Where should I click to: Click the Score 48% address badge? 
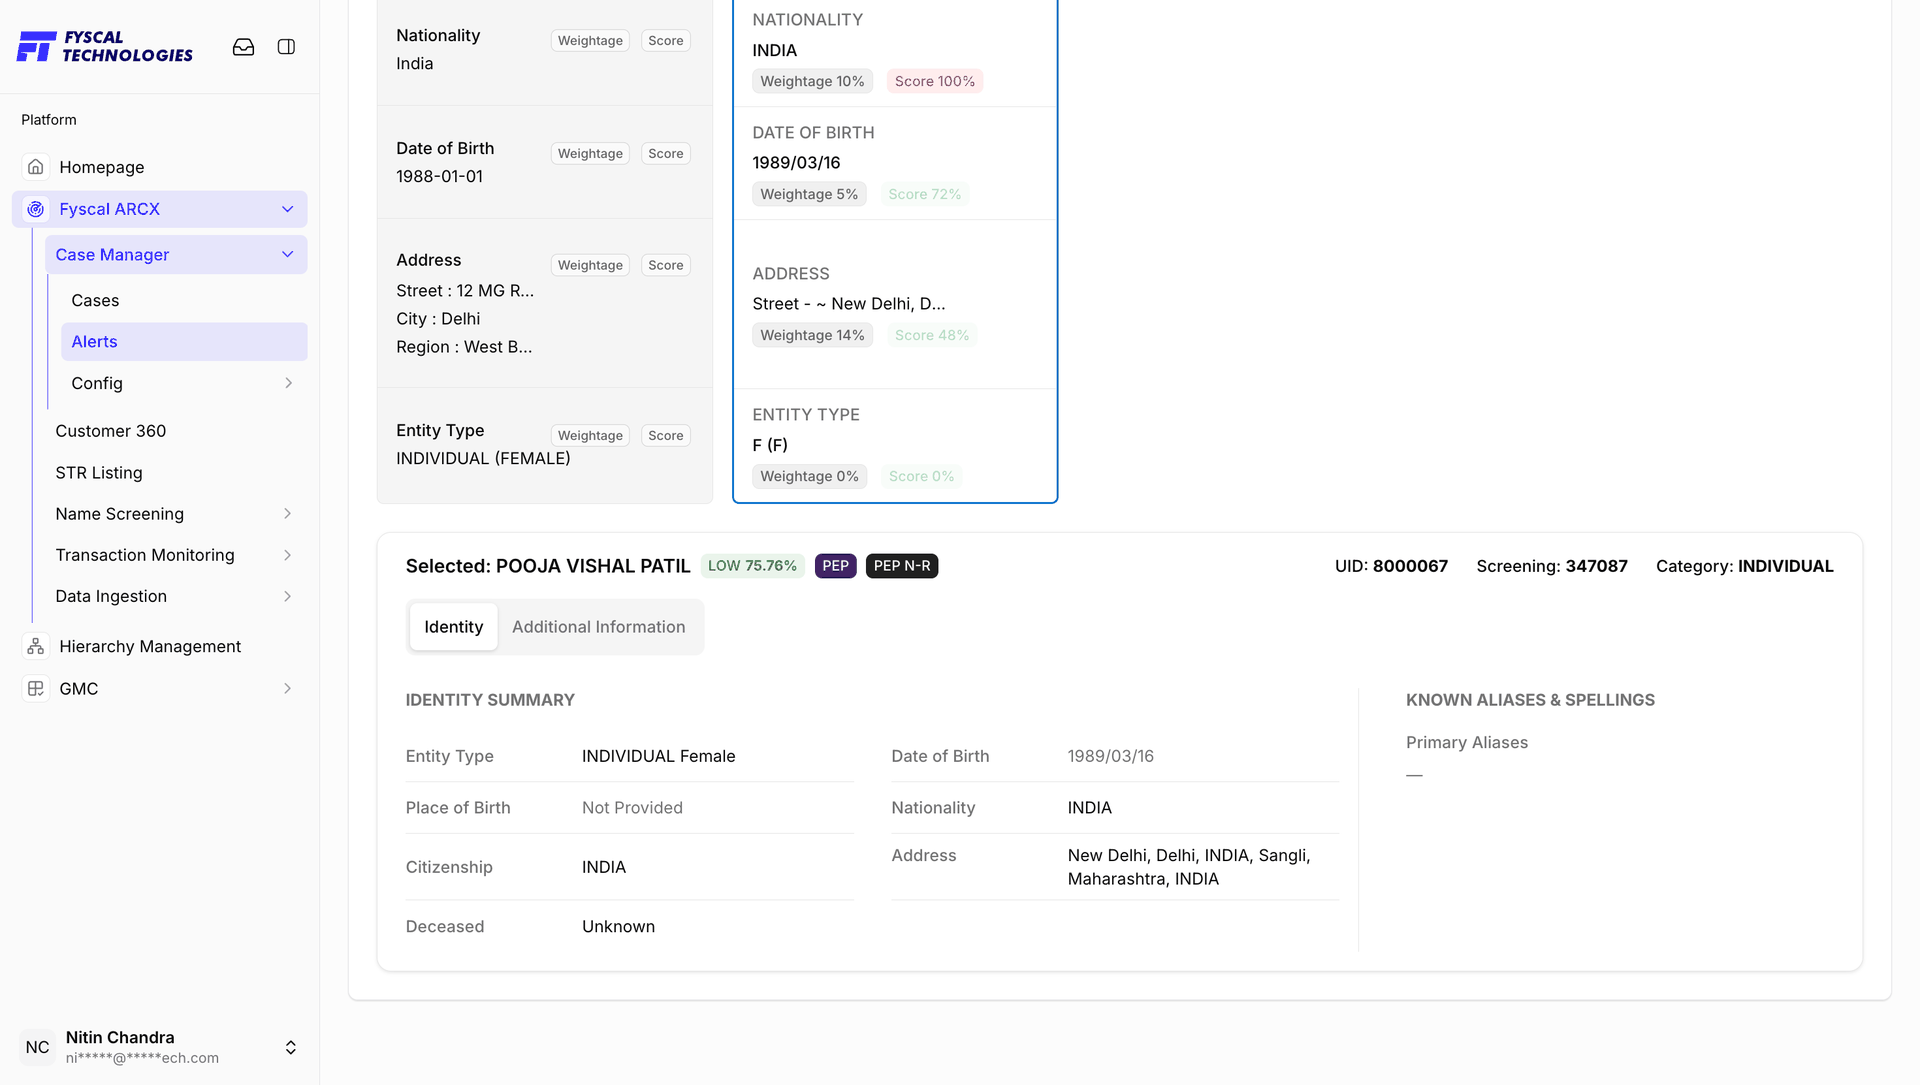click(x=931, y=335)
